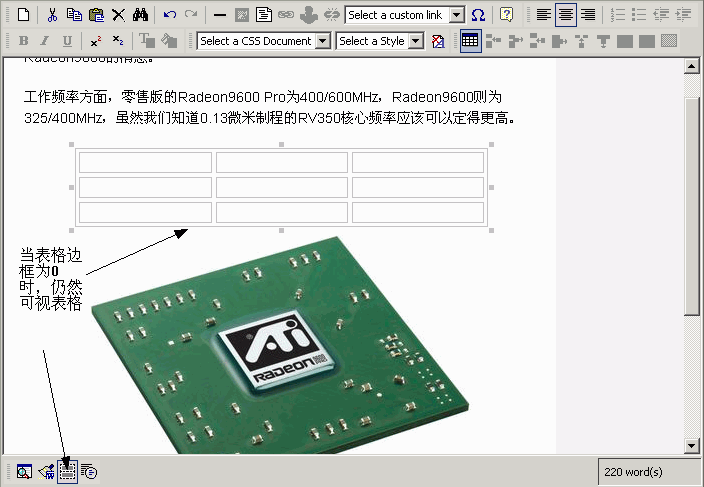Click the font color T icon
The image size is (704, 487).
(147, 41)
